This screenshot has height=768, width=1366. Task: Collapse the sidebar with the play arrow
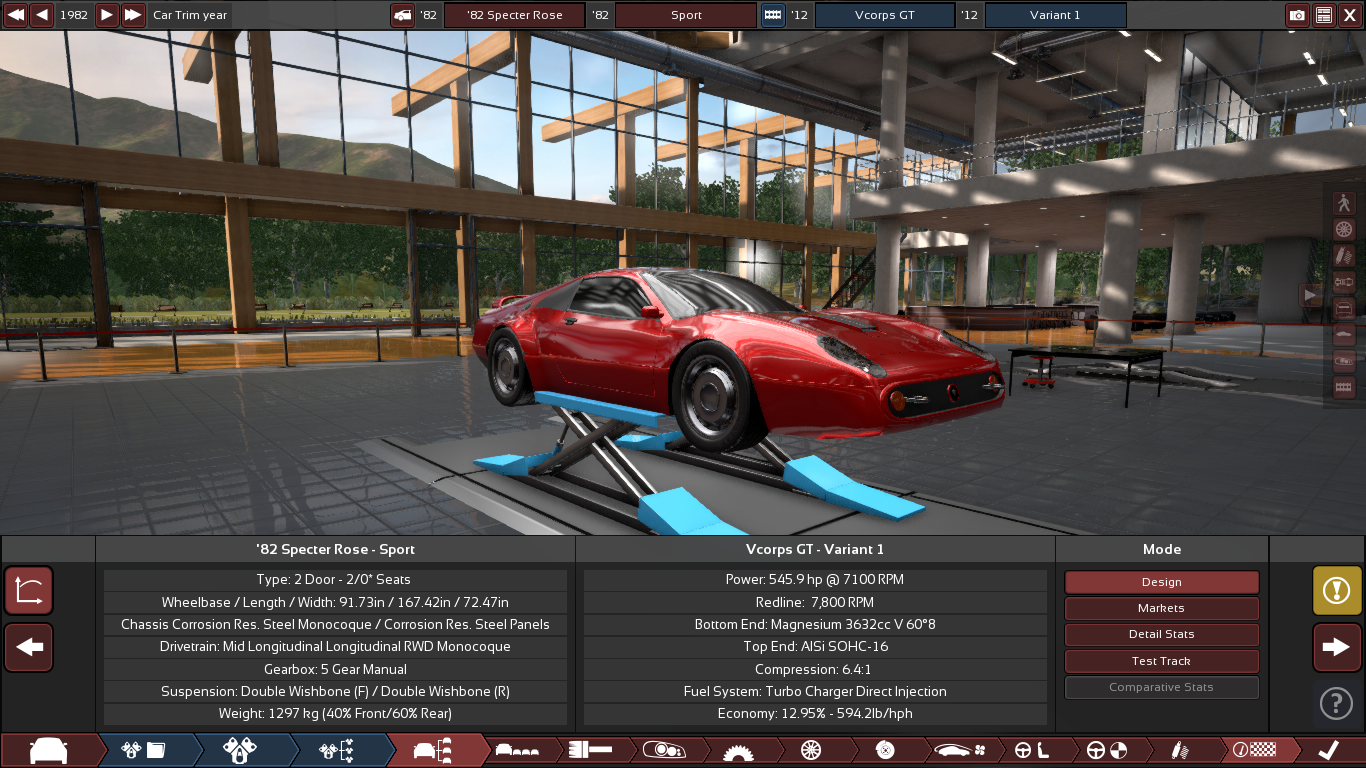[x=1310, y=295]
